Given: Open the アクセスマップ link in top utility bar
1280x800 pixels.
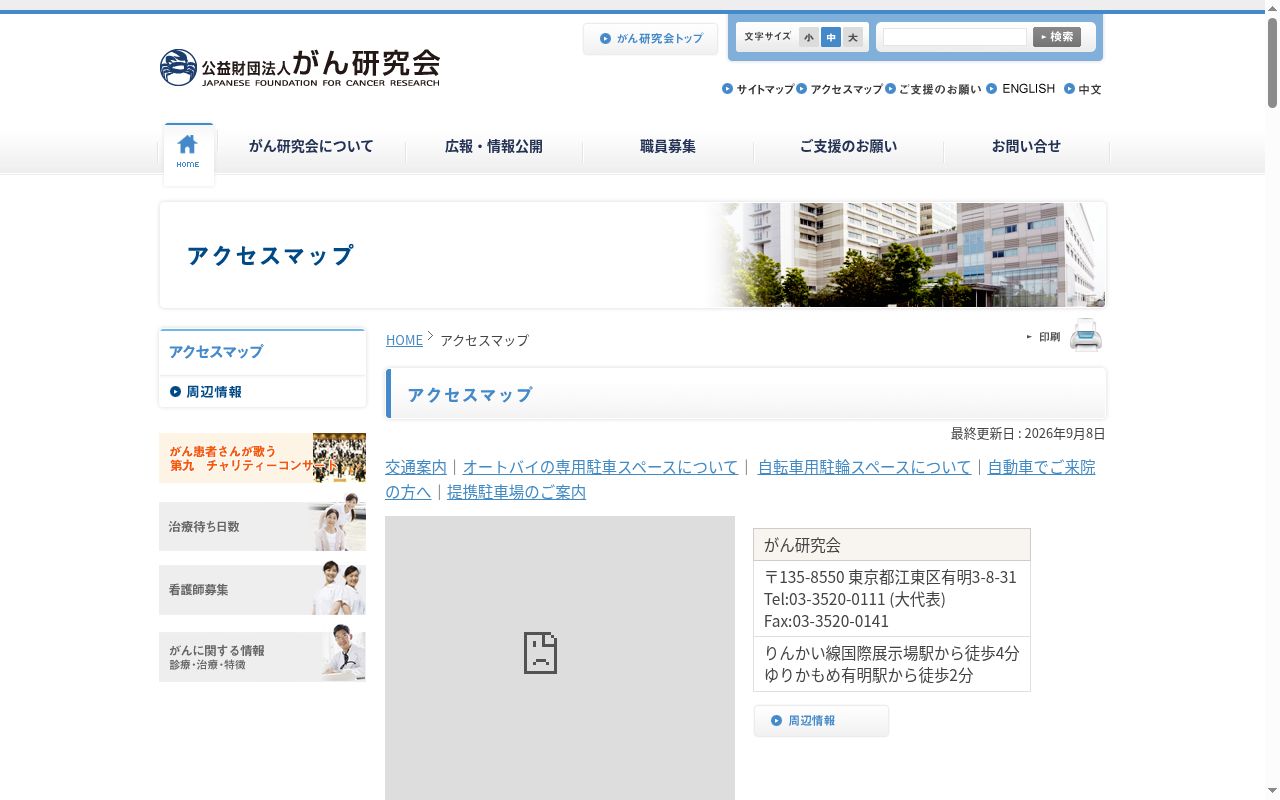Looking at the screenshot, I should tap(840, 89).
